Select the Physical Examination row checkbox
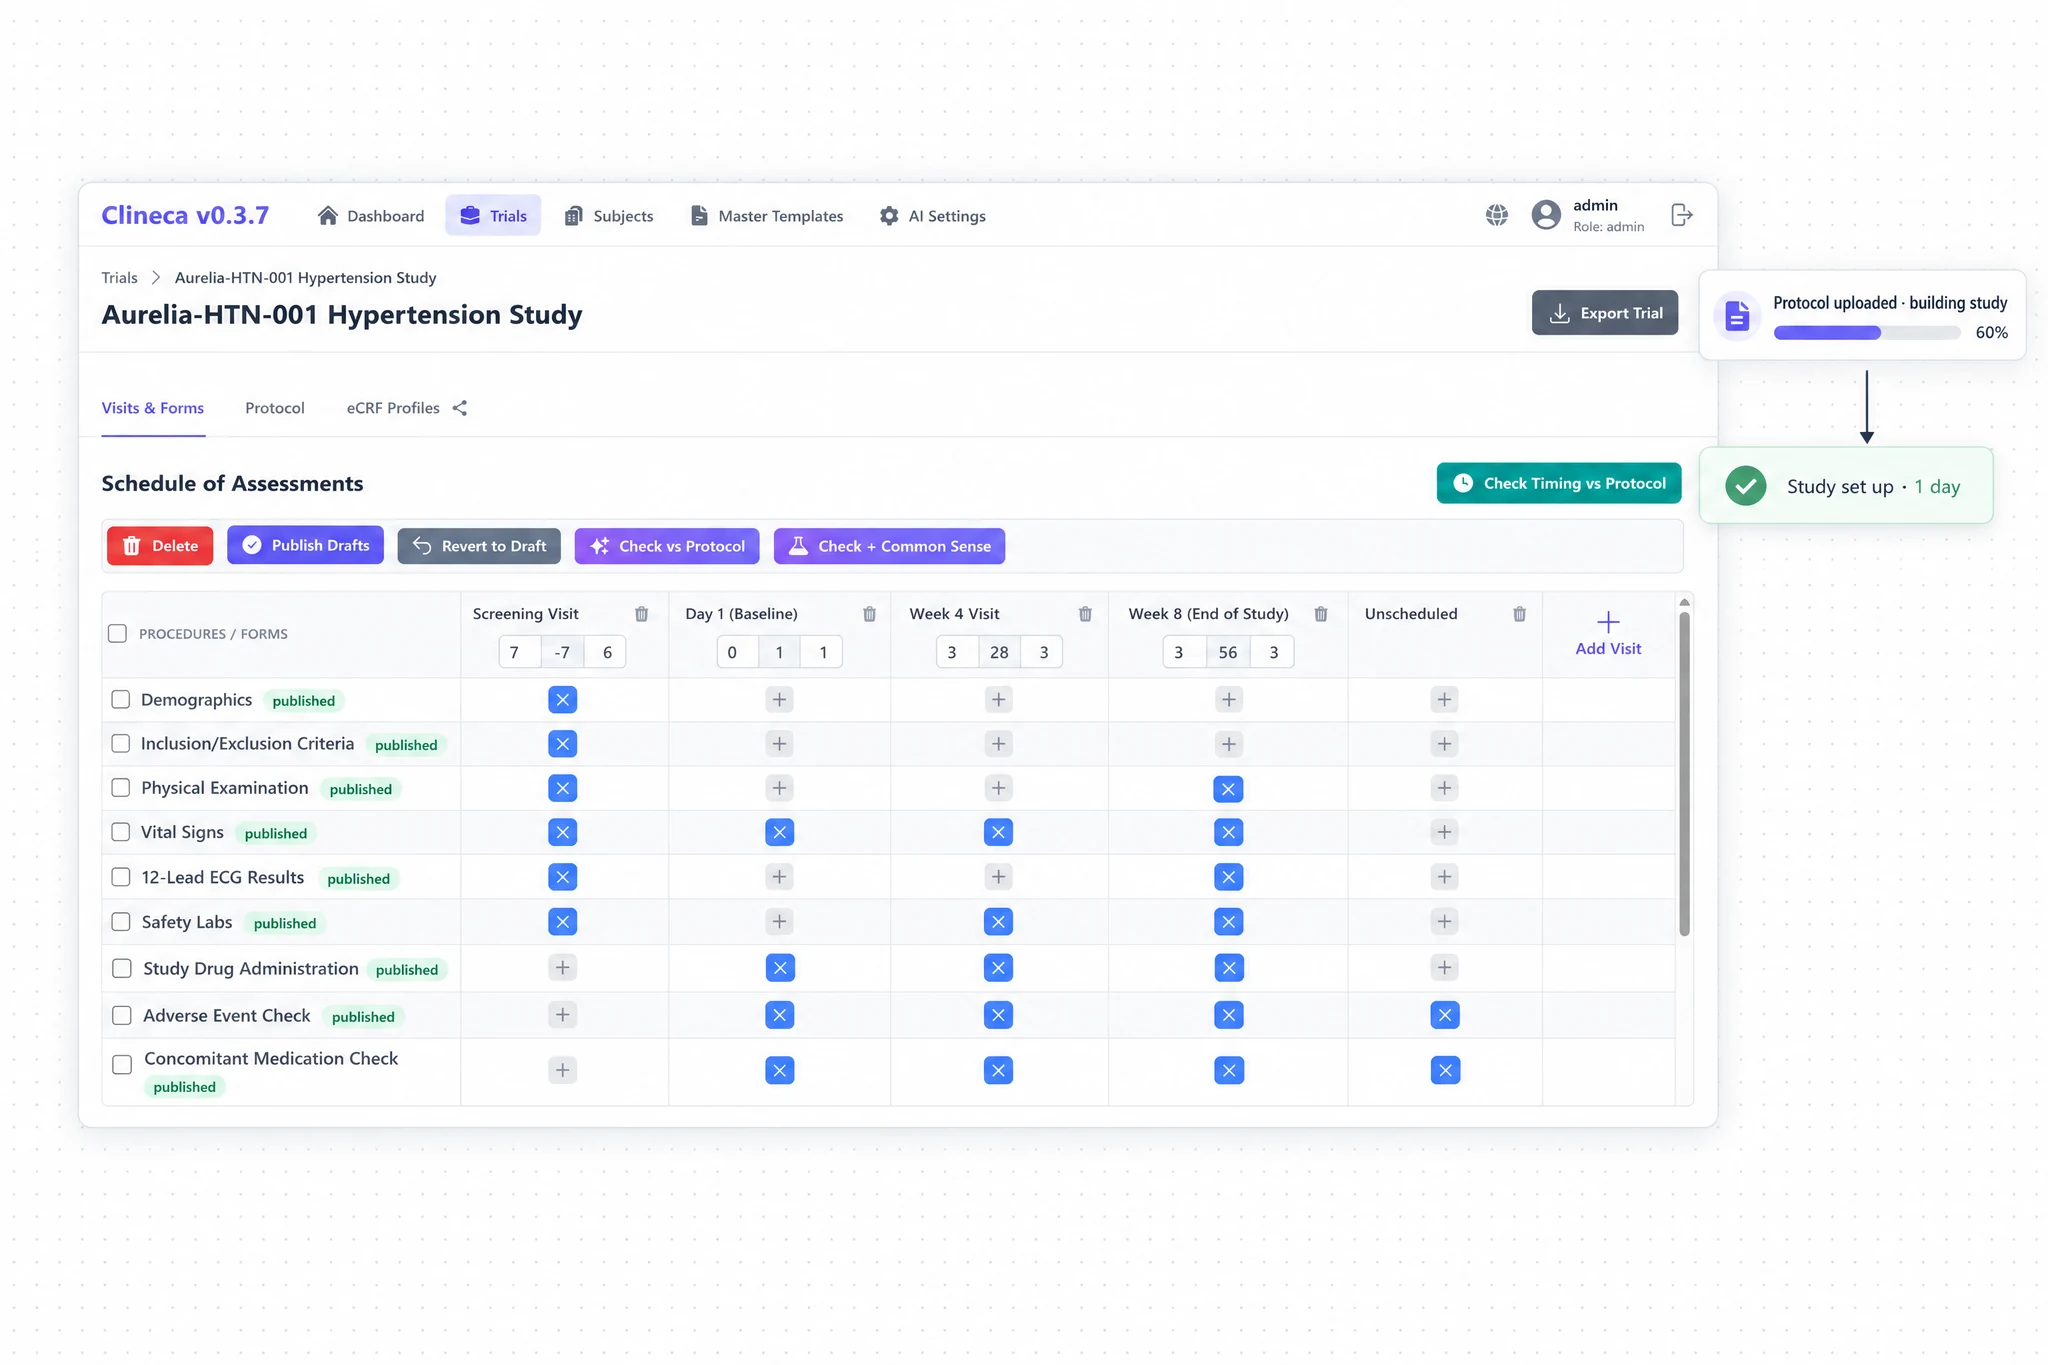The height and width of the screenshot is (1365, 2048). pyautogui.click(x=121, y=787)
